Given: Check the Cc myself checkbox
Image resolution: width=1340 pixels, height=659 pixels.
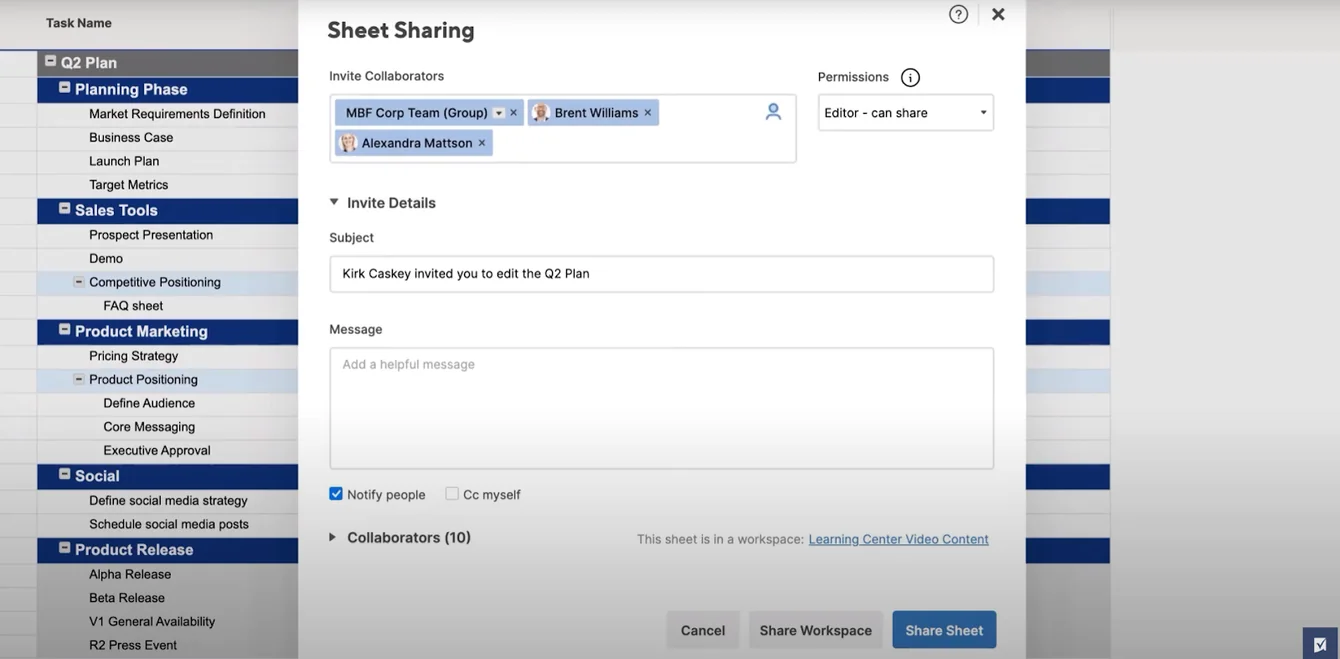Looking at the screenshot, I should click(x=452, y=494).
